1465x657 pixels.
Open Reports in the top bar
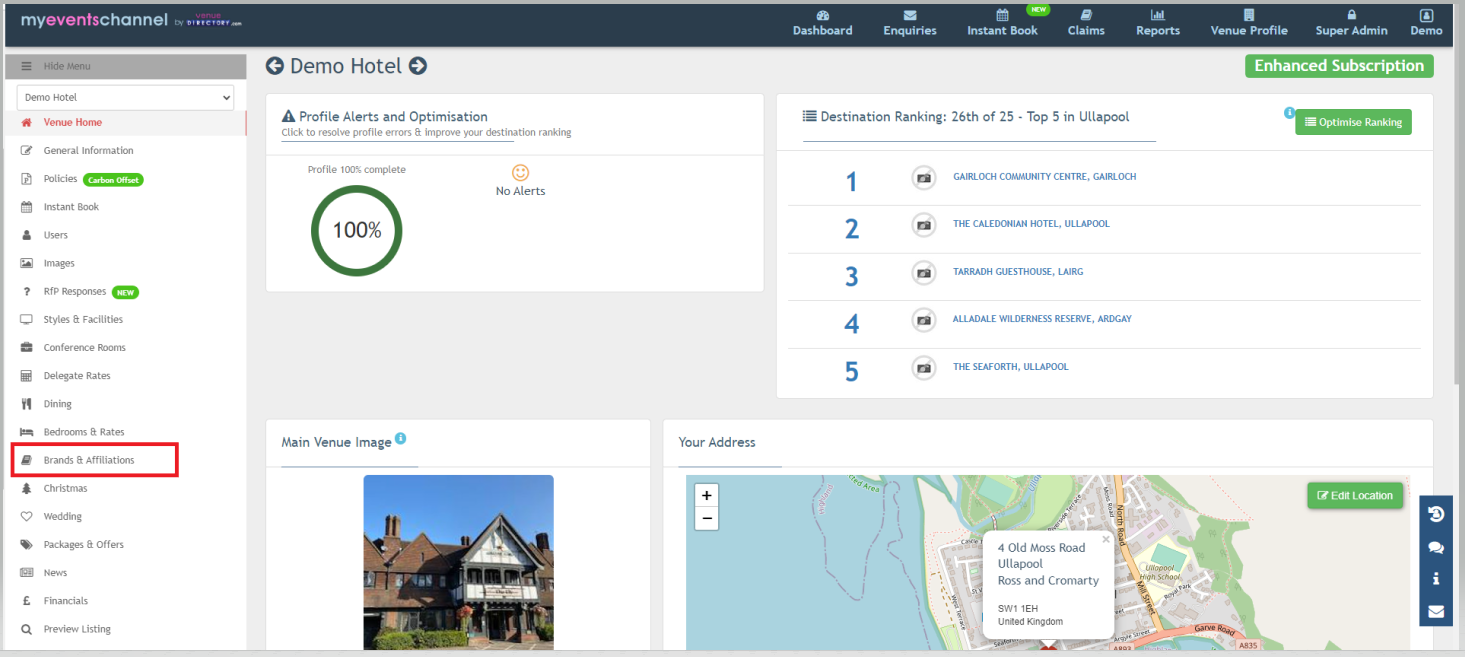click(x=1158, y=23)
